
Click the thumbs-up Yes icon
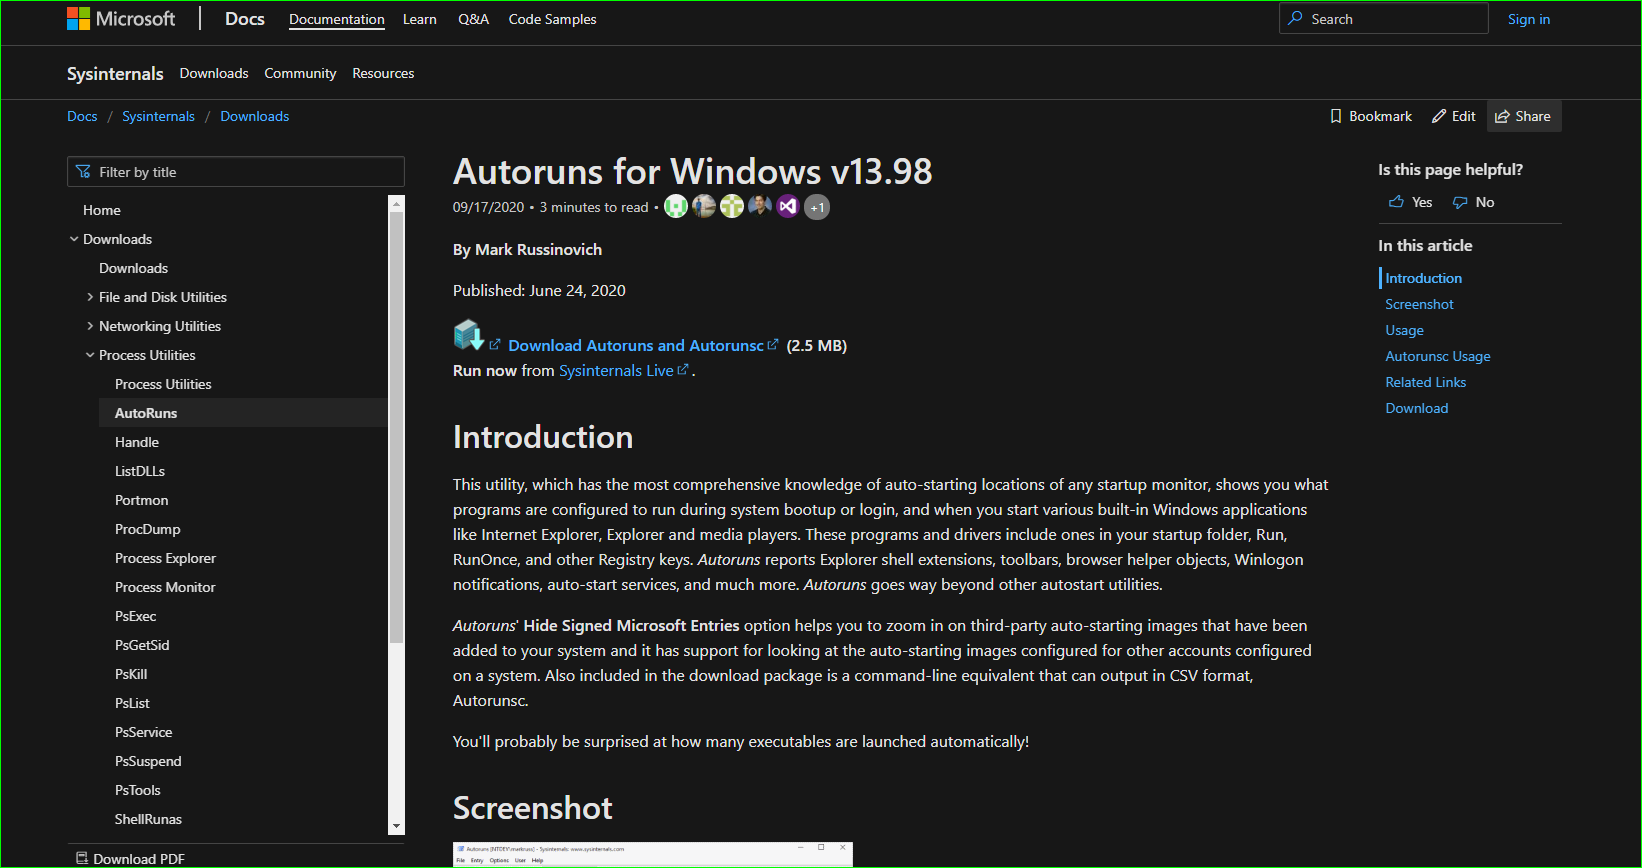tap(1396, 202)
